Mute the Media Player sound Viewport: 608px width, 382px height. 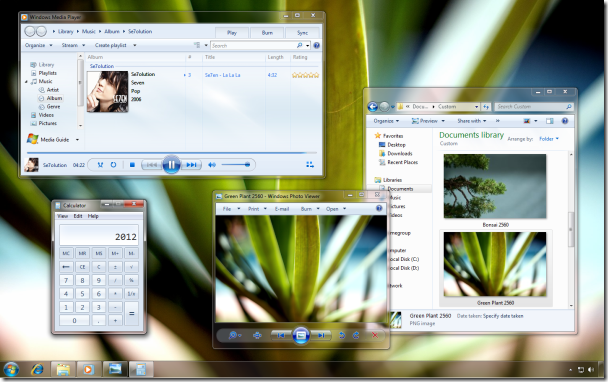tap(212, 165)
